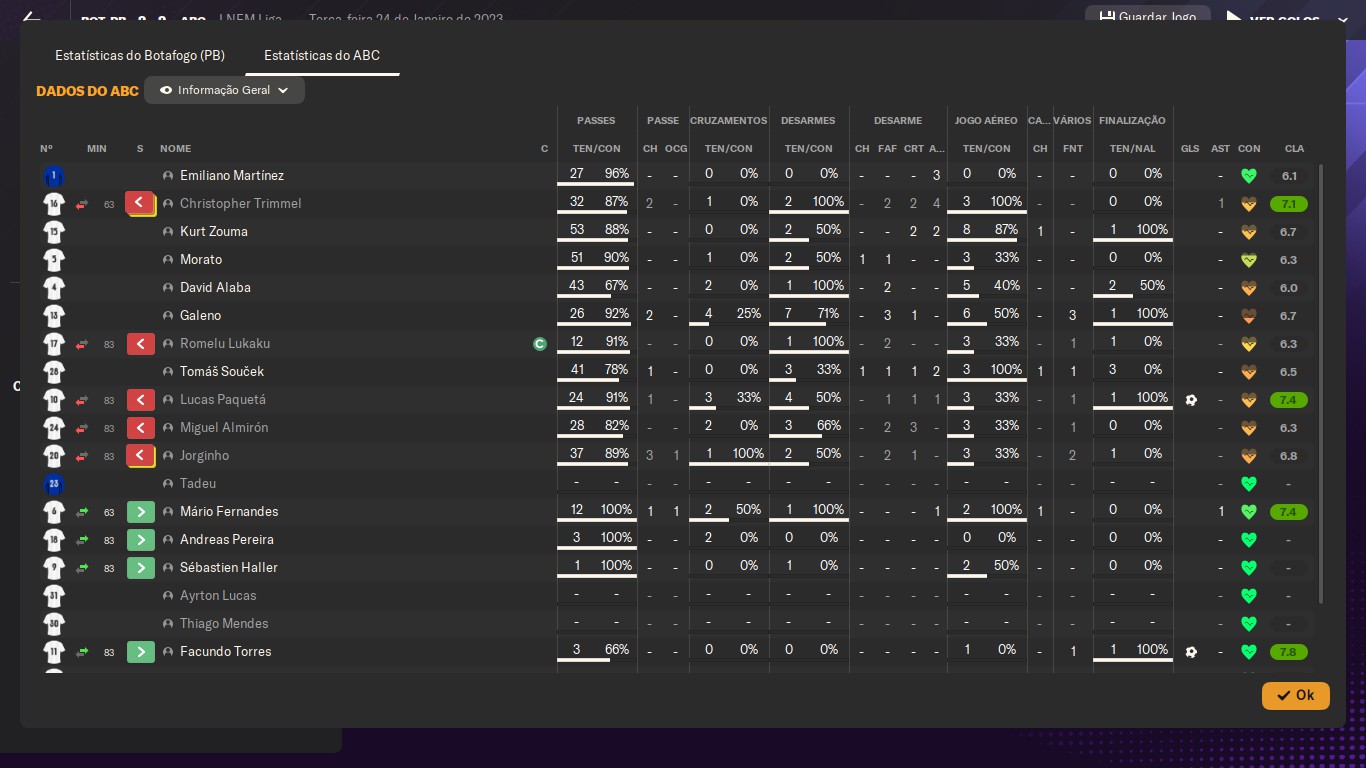The width and height of the screenshot is (1366, 768).
Task: Click Mário Fernandes' green substituted-on arrow icon
Action: click(141, 512)
